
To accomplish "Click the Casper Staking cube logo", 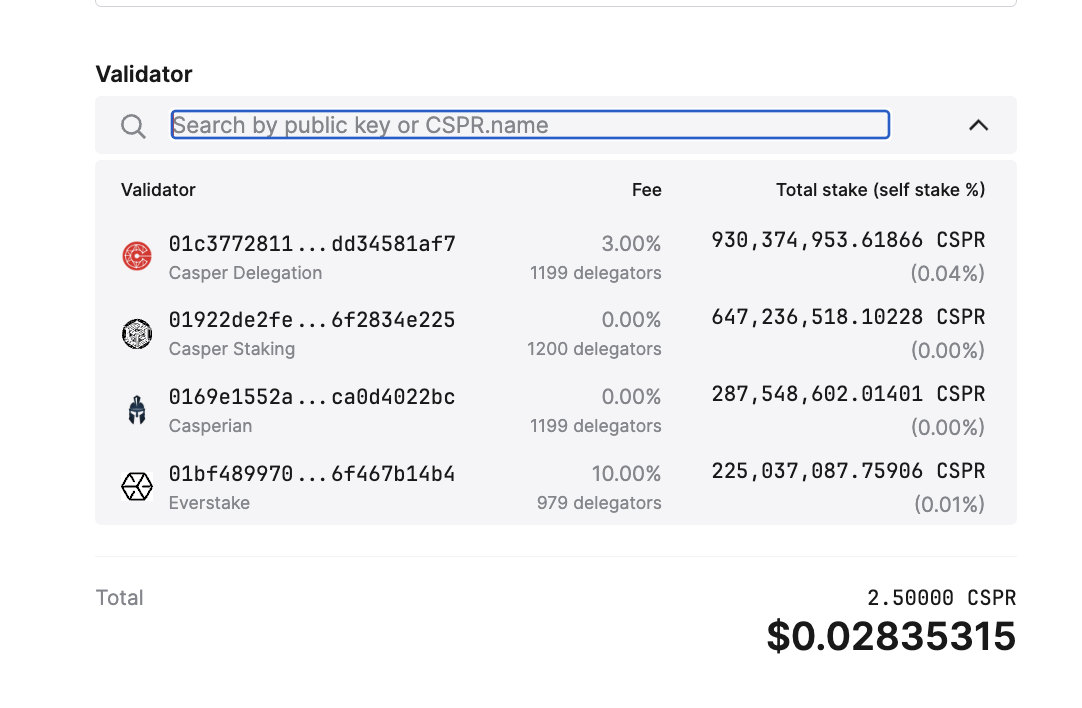I will pos(137,333).
